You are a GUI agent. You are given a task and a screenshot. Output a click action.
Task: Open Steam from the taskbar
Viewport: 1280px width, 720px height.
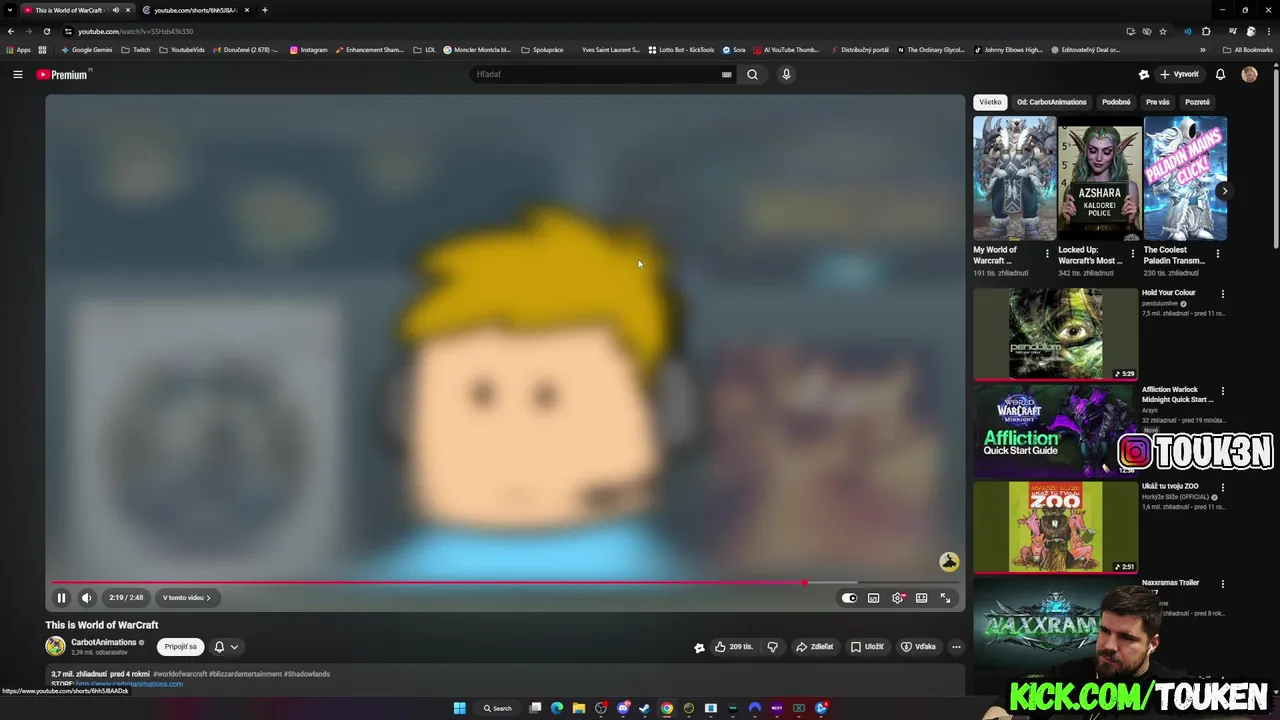point(645,708)
